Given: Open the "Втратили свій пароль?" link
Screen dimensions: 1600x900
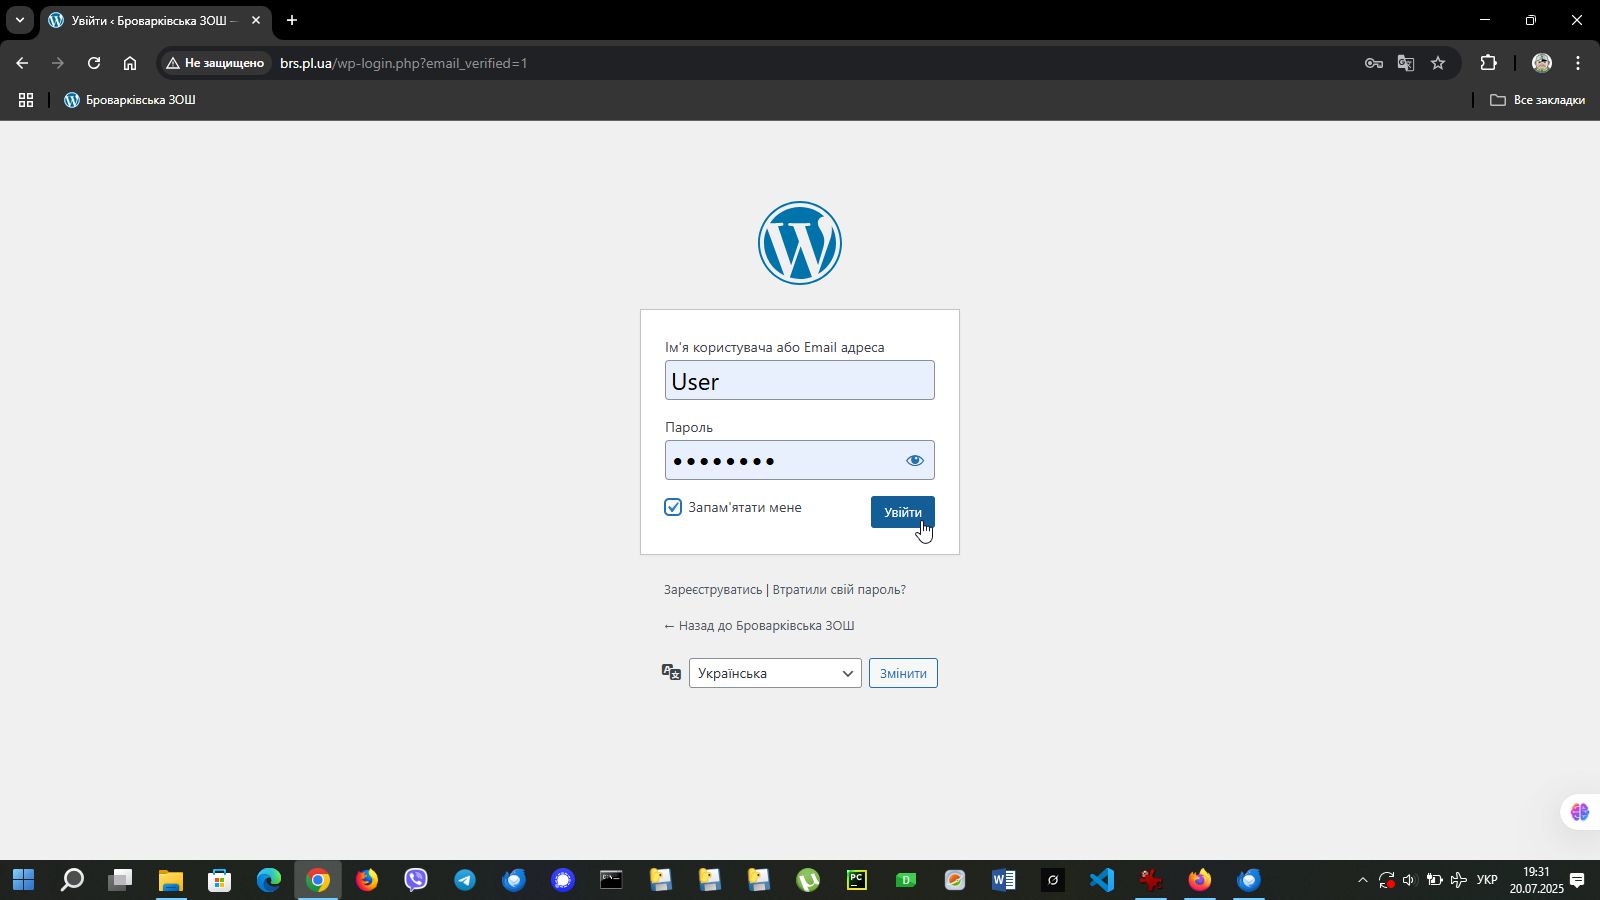Looking at the screenshot, I should coord(839,590).
